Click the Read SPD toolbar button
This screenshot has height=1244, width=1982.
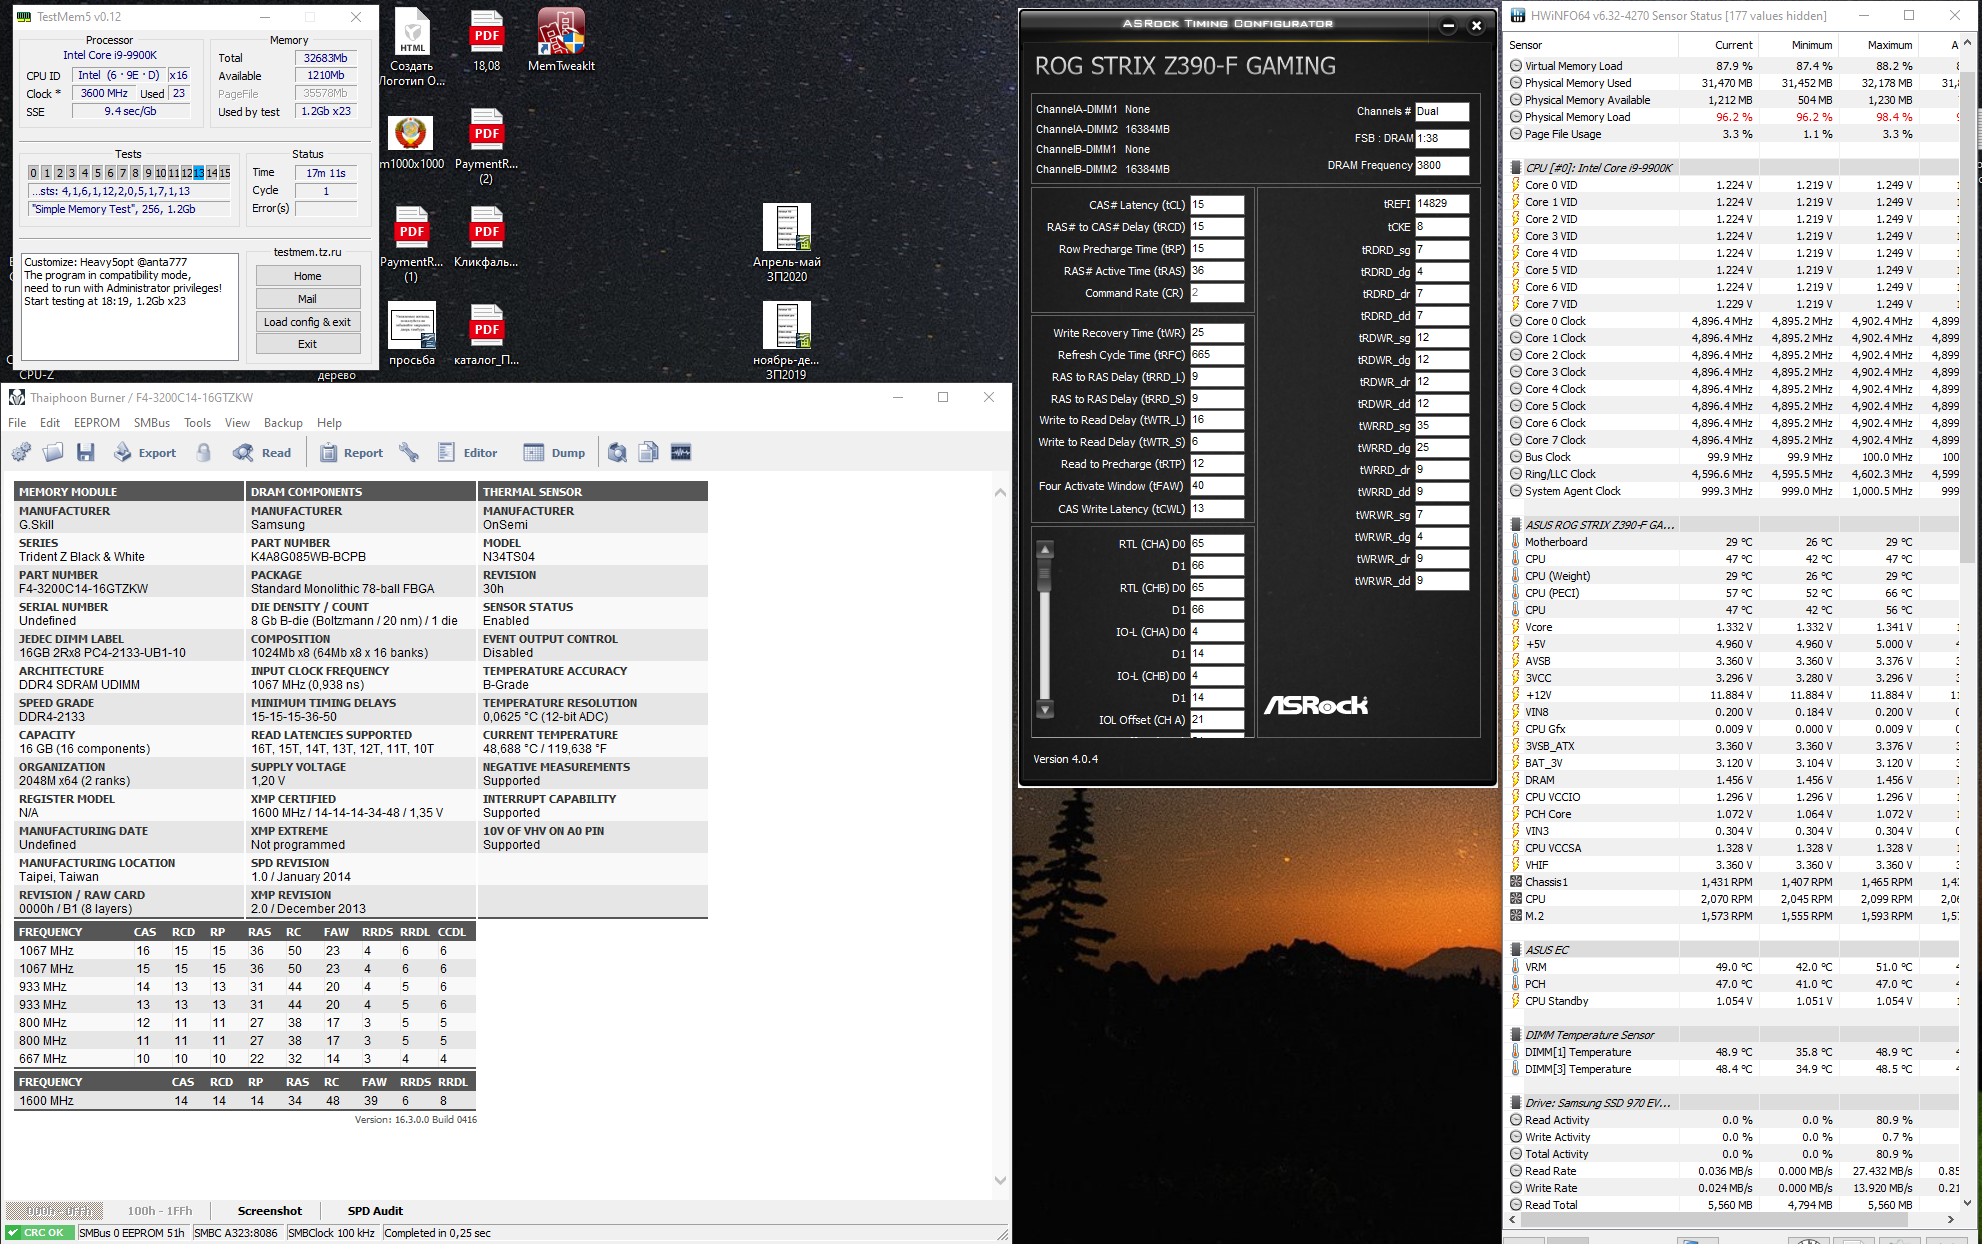pos(262,453)
